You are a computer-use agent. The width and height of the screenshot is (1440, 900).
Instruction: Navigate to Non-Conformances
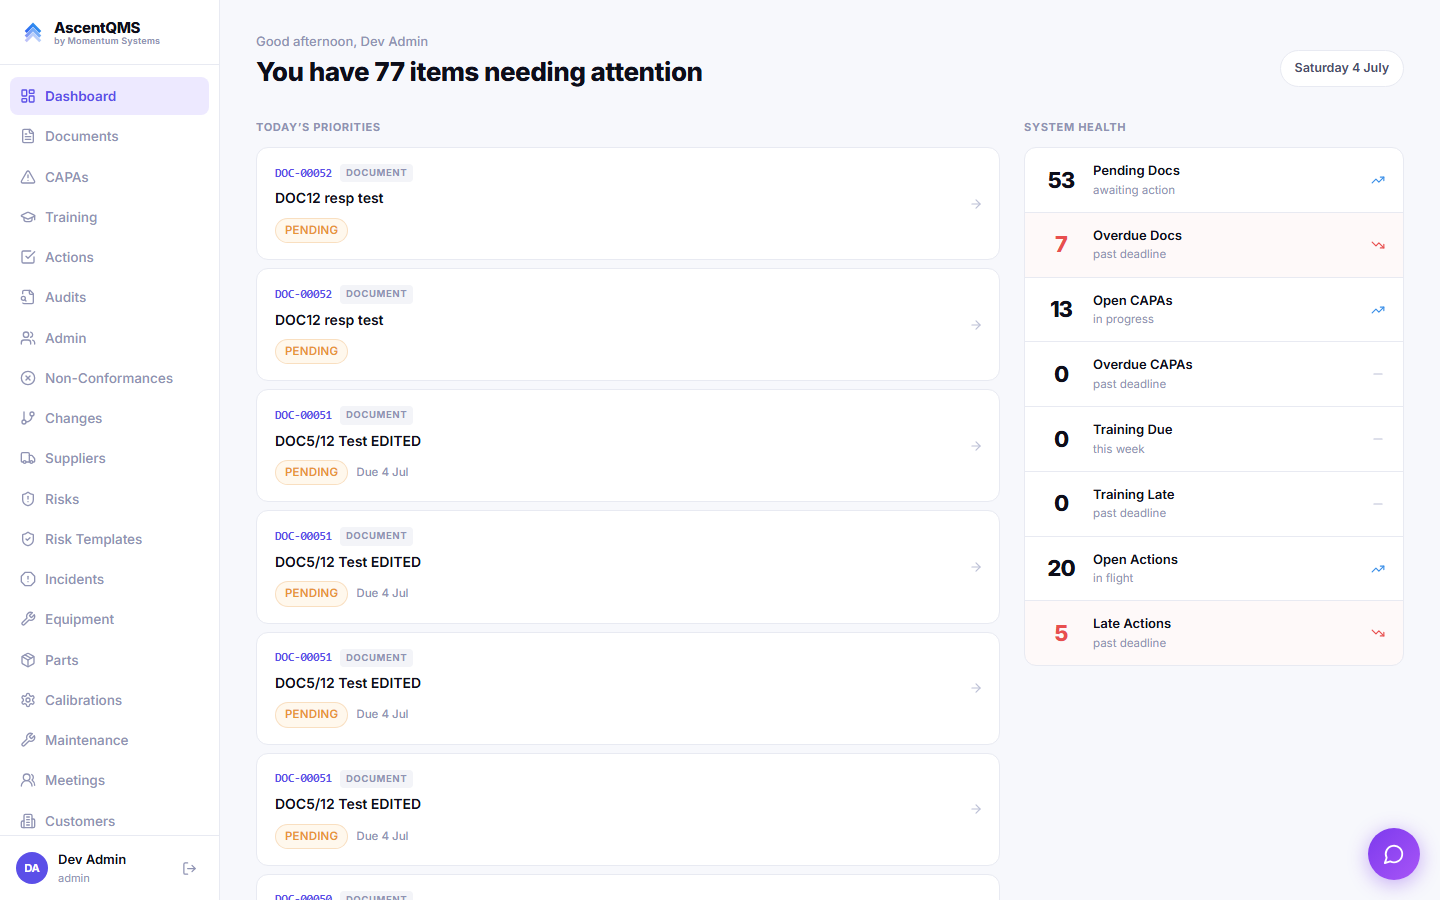(109, 378)
